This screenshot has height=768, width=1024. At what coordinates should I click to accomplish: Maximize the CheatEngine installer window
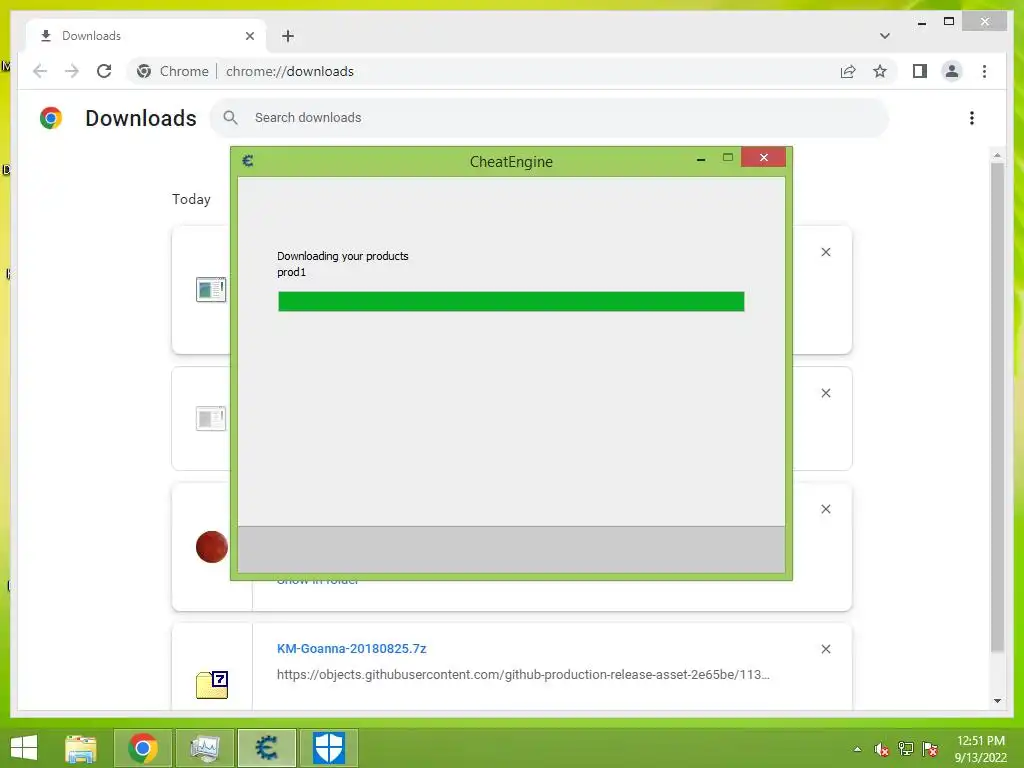click(728, 157)
